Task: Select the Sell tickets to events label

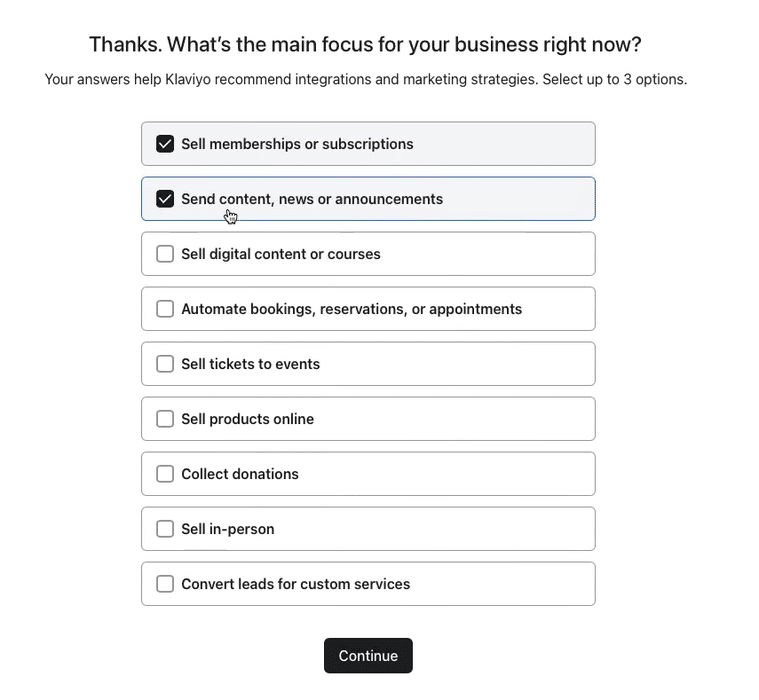Action: pos(250,364)
